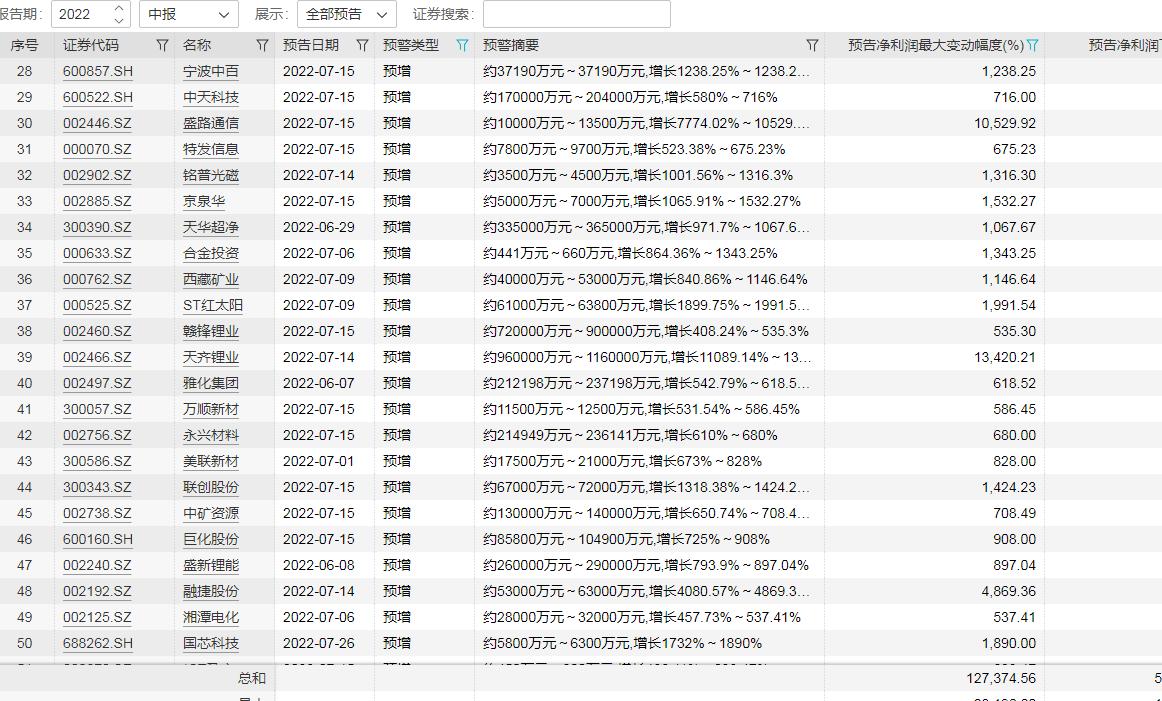The height and width of the screenshot is (701, 1162).
Task: Select summary 约170000万元～204000万元,增长580%～716%
Action: [x=631, y=97]
